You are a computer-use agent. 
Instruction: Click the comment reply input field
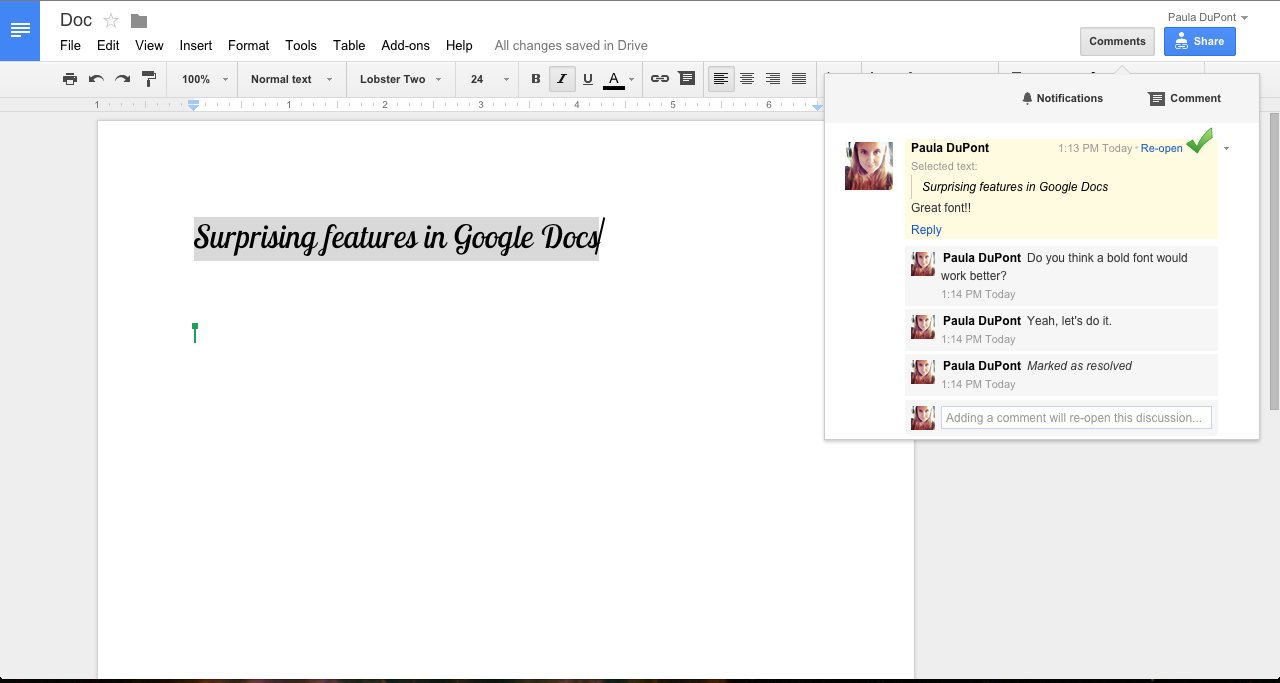[x=1075, y=418]
